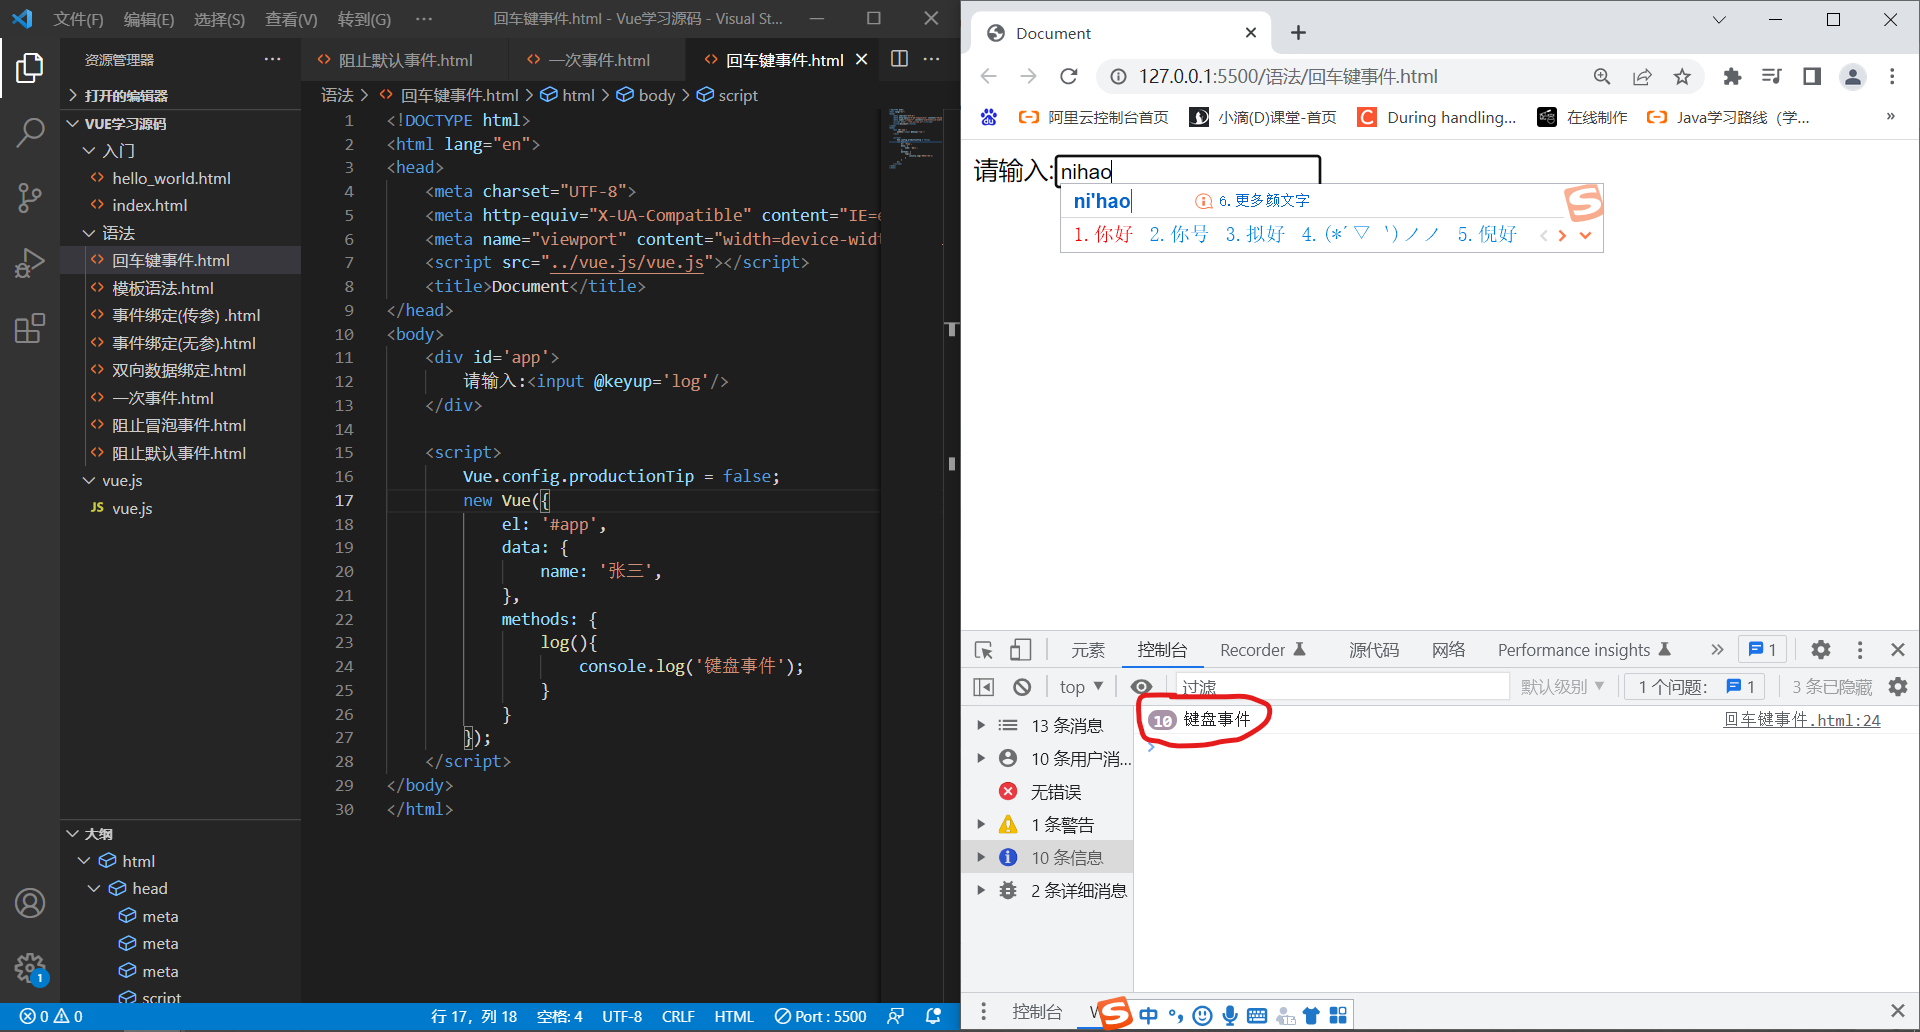Expand the 2 条详细消息 group
Screen dimensions: 1920x1032
pyautogui.click(x=981, y=890)
